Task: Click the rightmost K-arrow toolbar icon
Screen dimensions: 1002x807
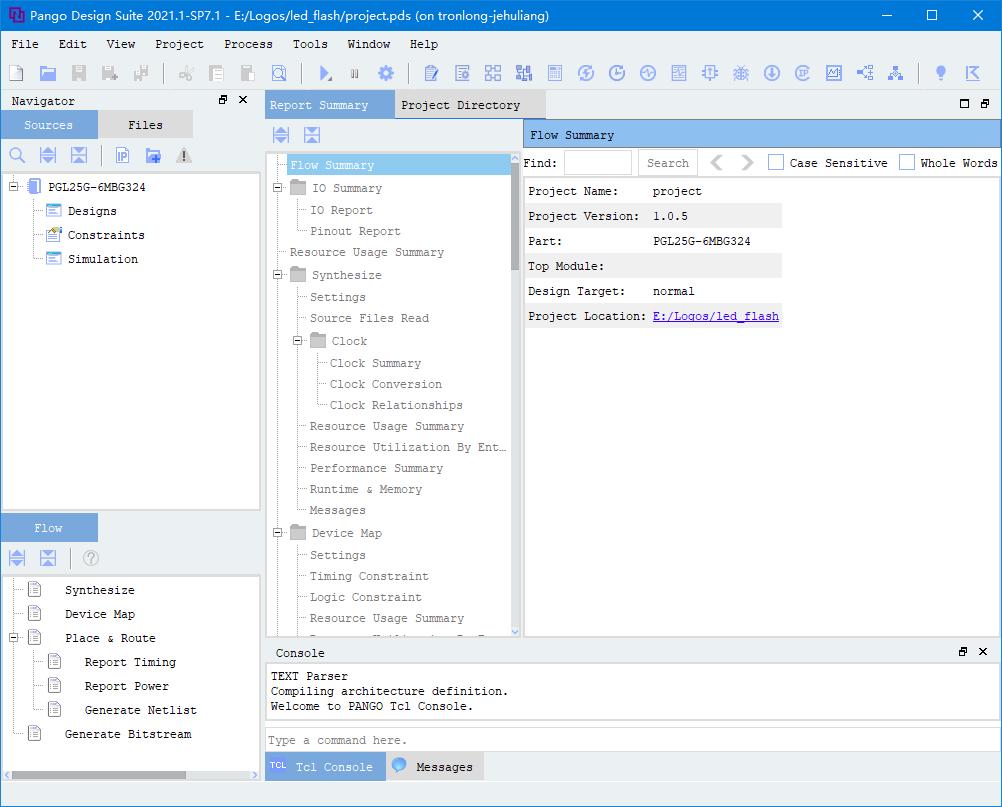Action: 973,73
